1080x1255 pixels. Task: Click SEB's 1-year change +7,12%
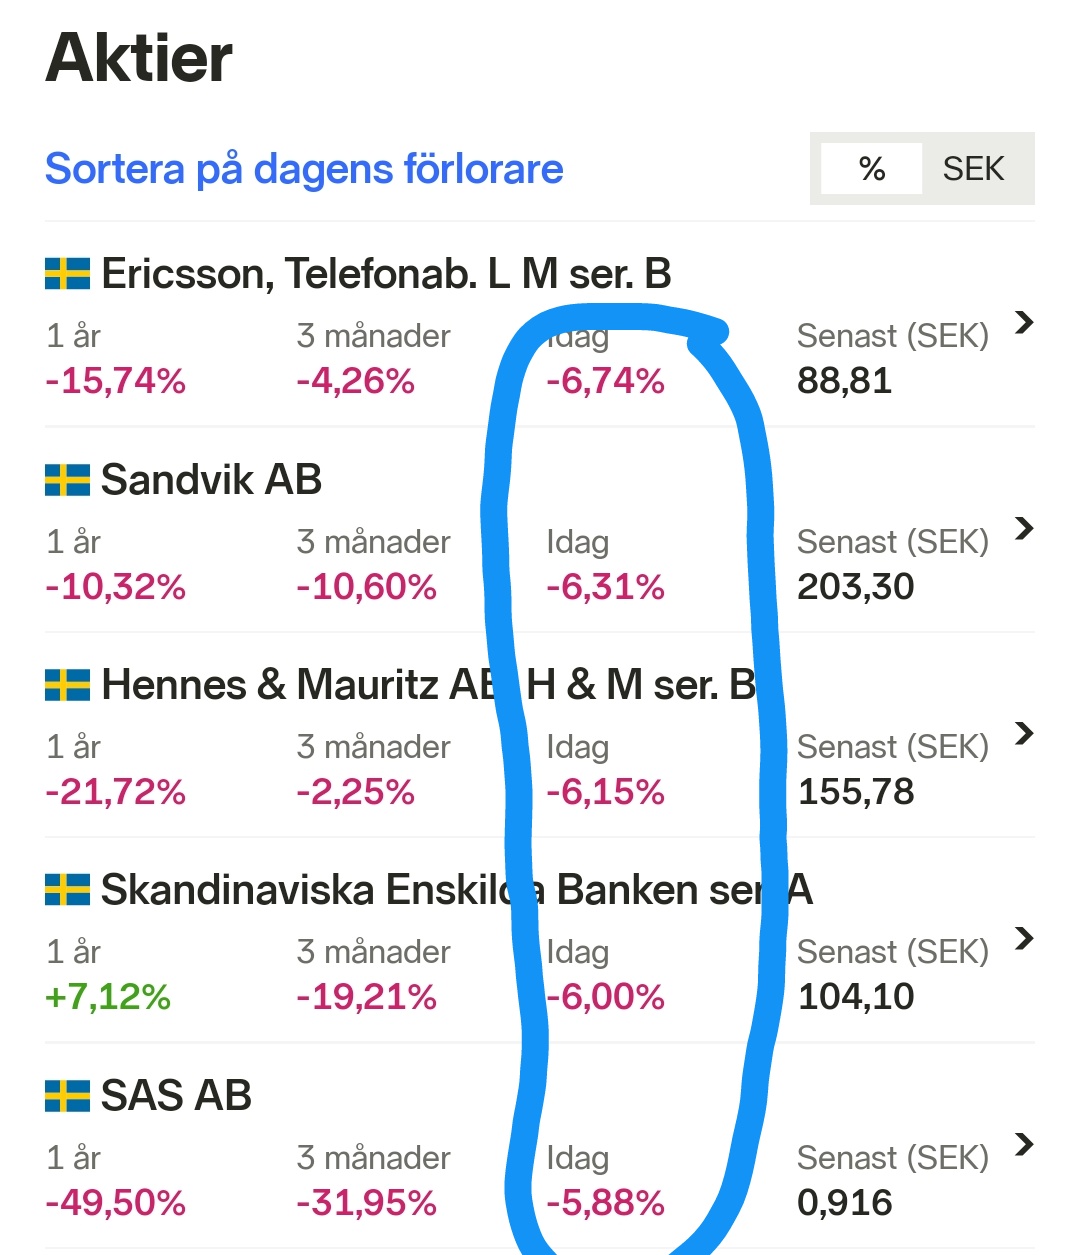pyautogui.click(x=108, y=997)
